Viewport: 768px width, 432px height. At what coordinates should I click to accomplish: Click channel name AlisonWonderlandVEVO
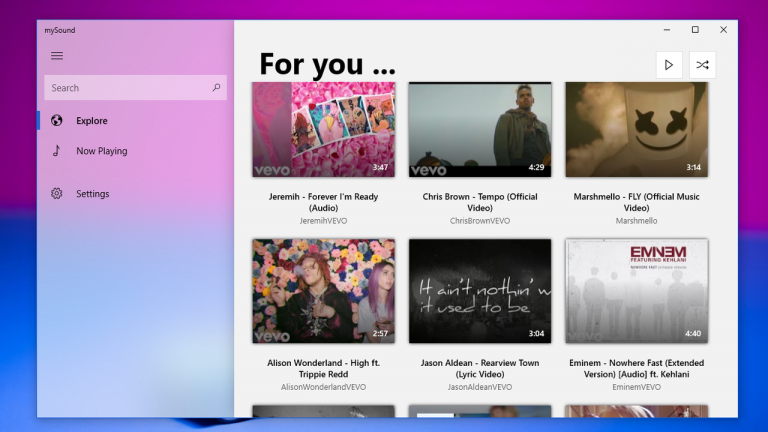[x=323, y=387]
